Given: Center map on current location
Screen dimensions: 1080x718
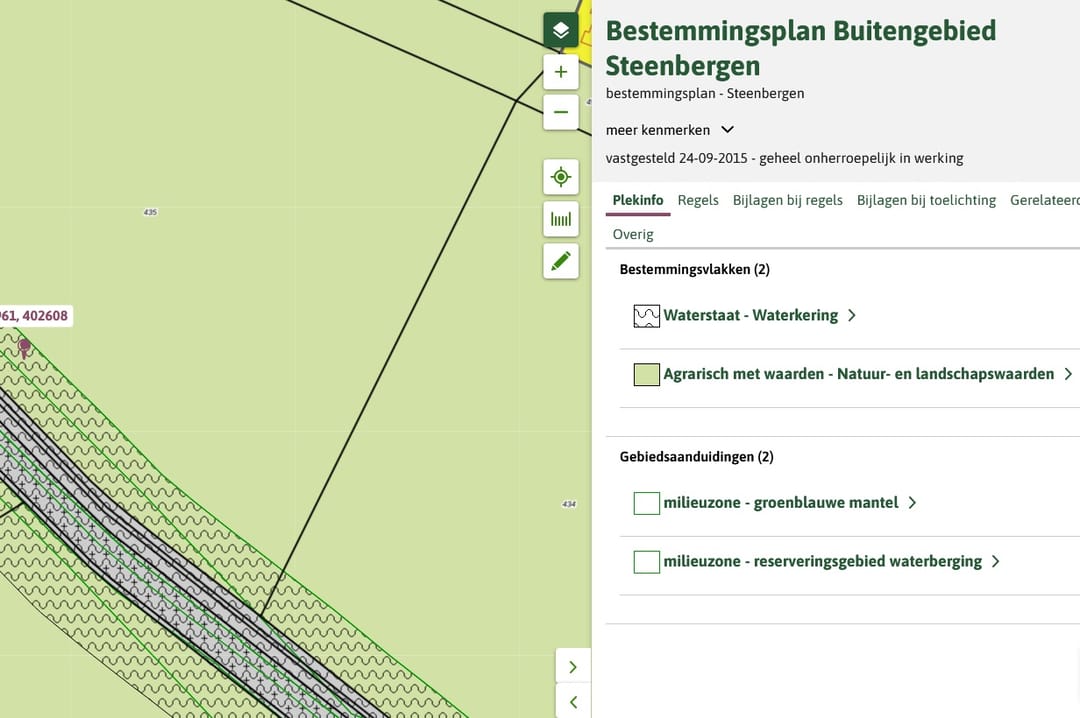Looking at the screenshot, I should (x=561, y=177).
